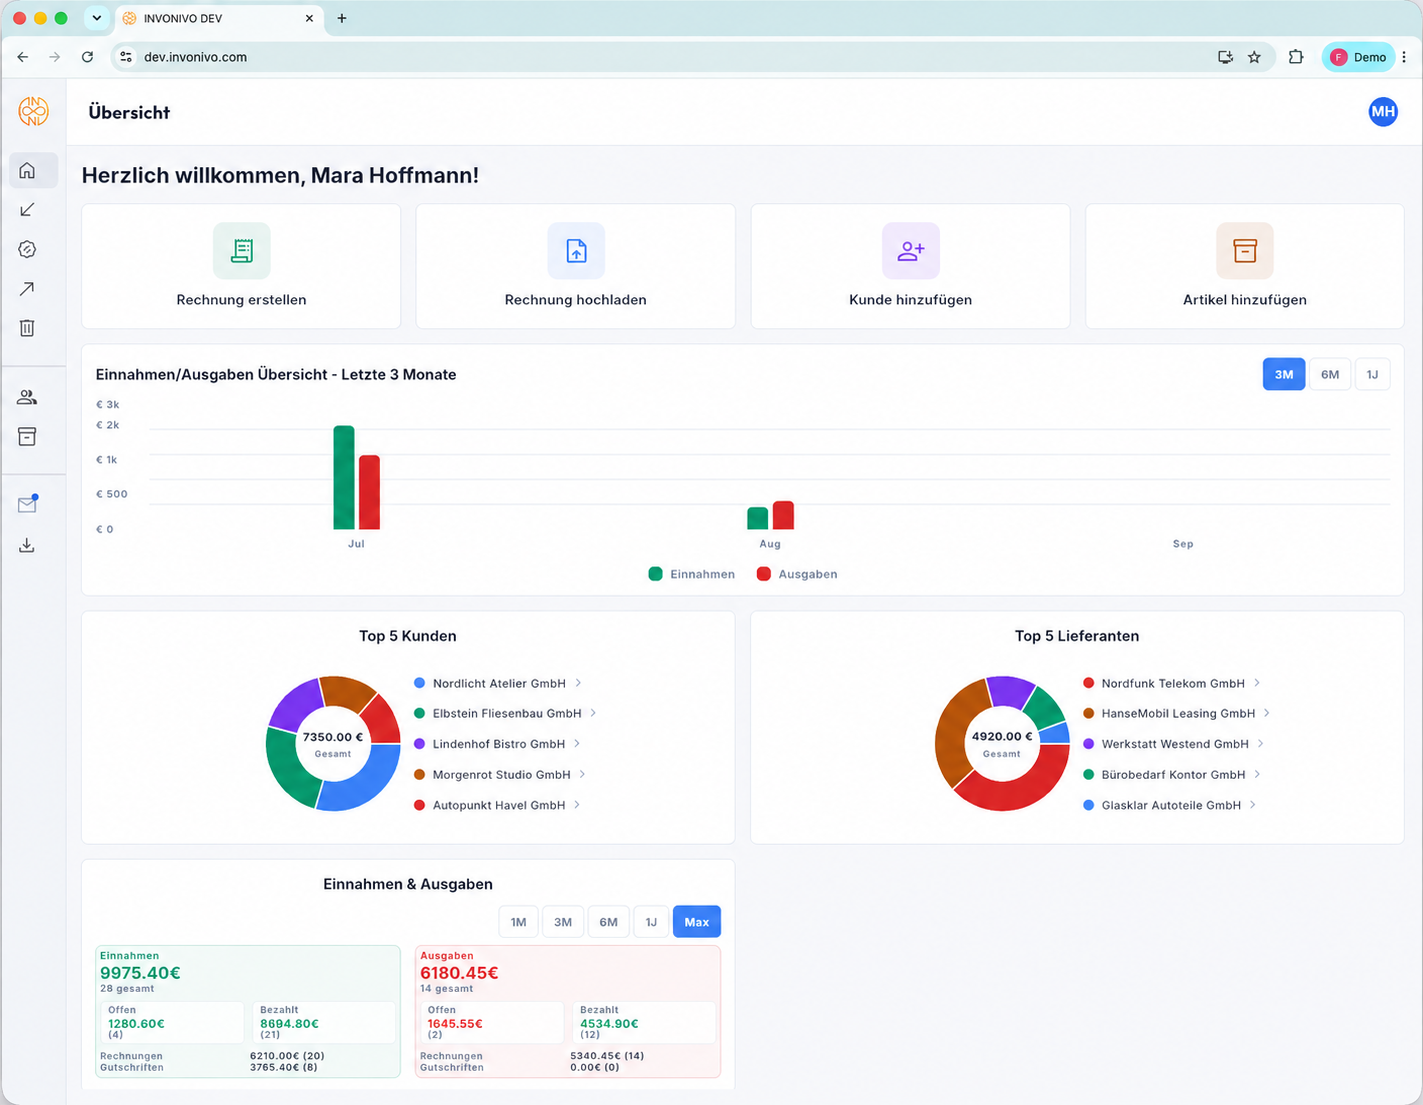Image resolution: width=1423 pixels, height=1105 pixels.
Task: Click the install app icon in address bar
Action: (x=1225, y=57)
